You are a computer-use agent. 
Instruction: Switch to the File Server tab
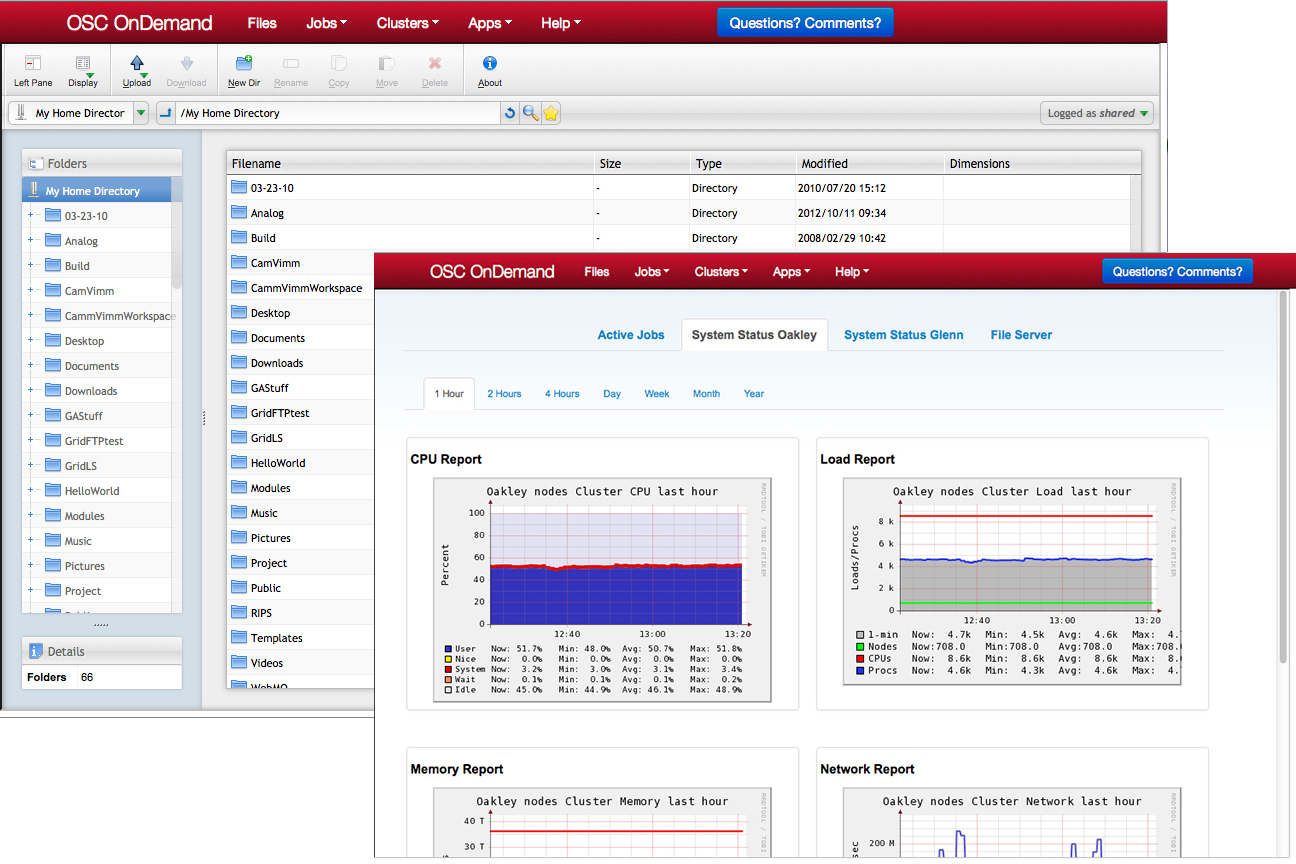[1021, 335]
